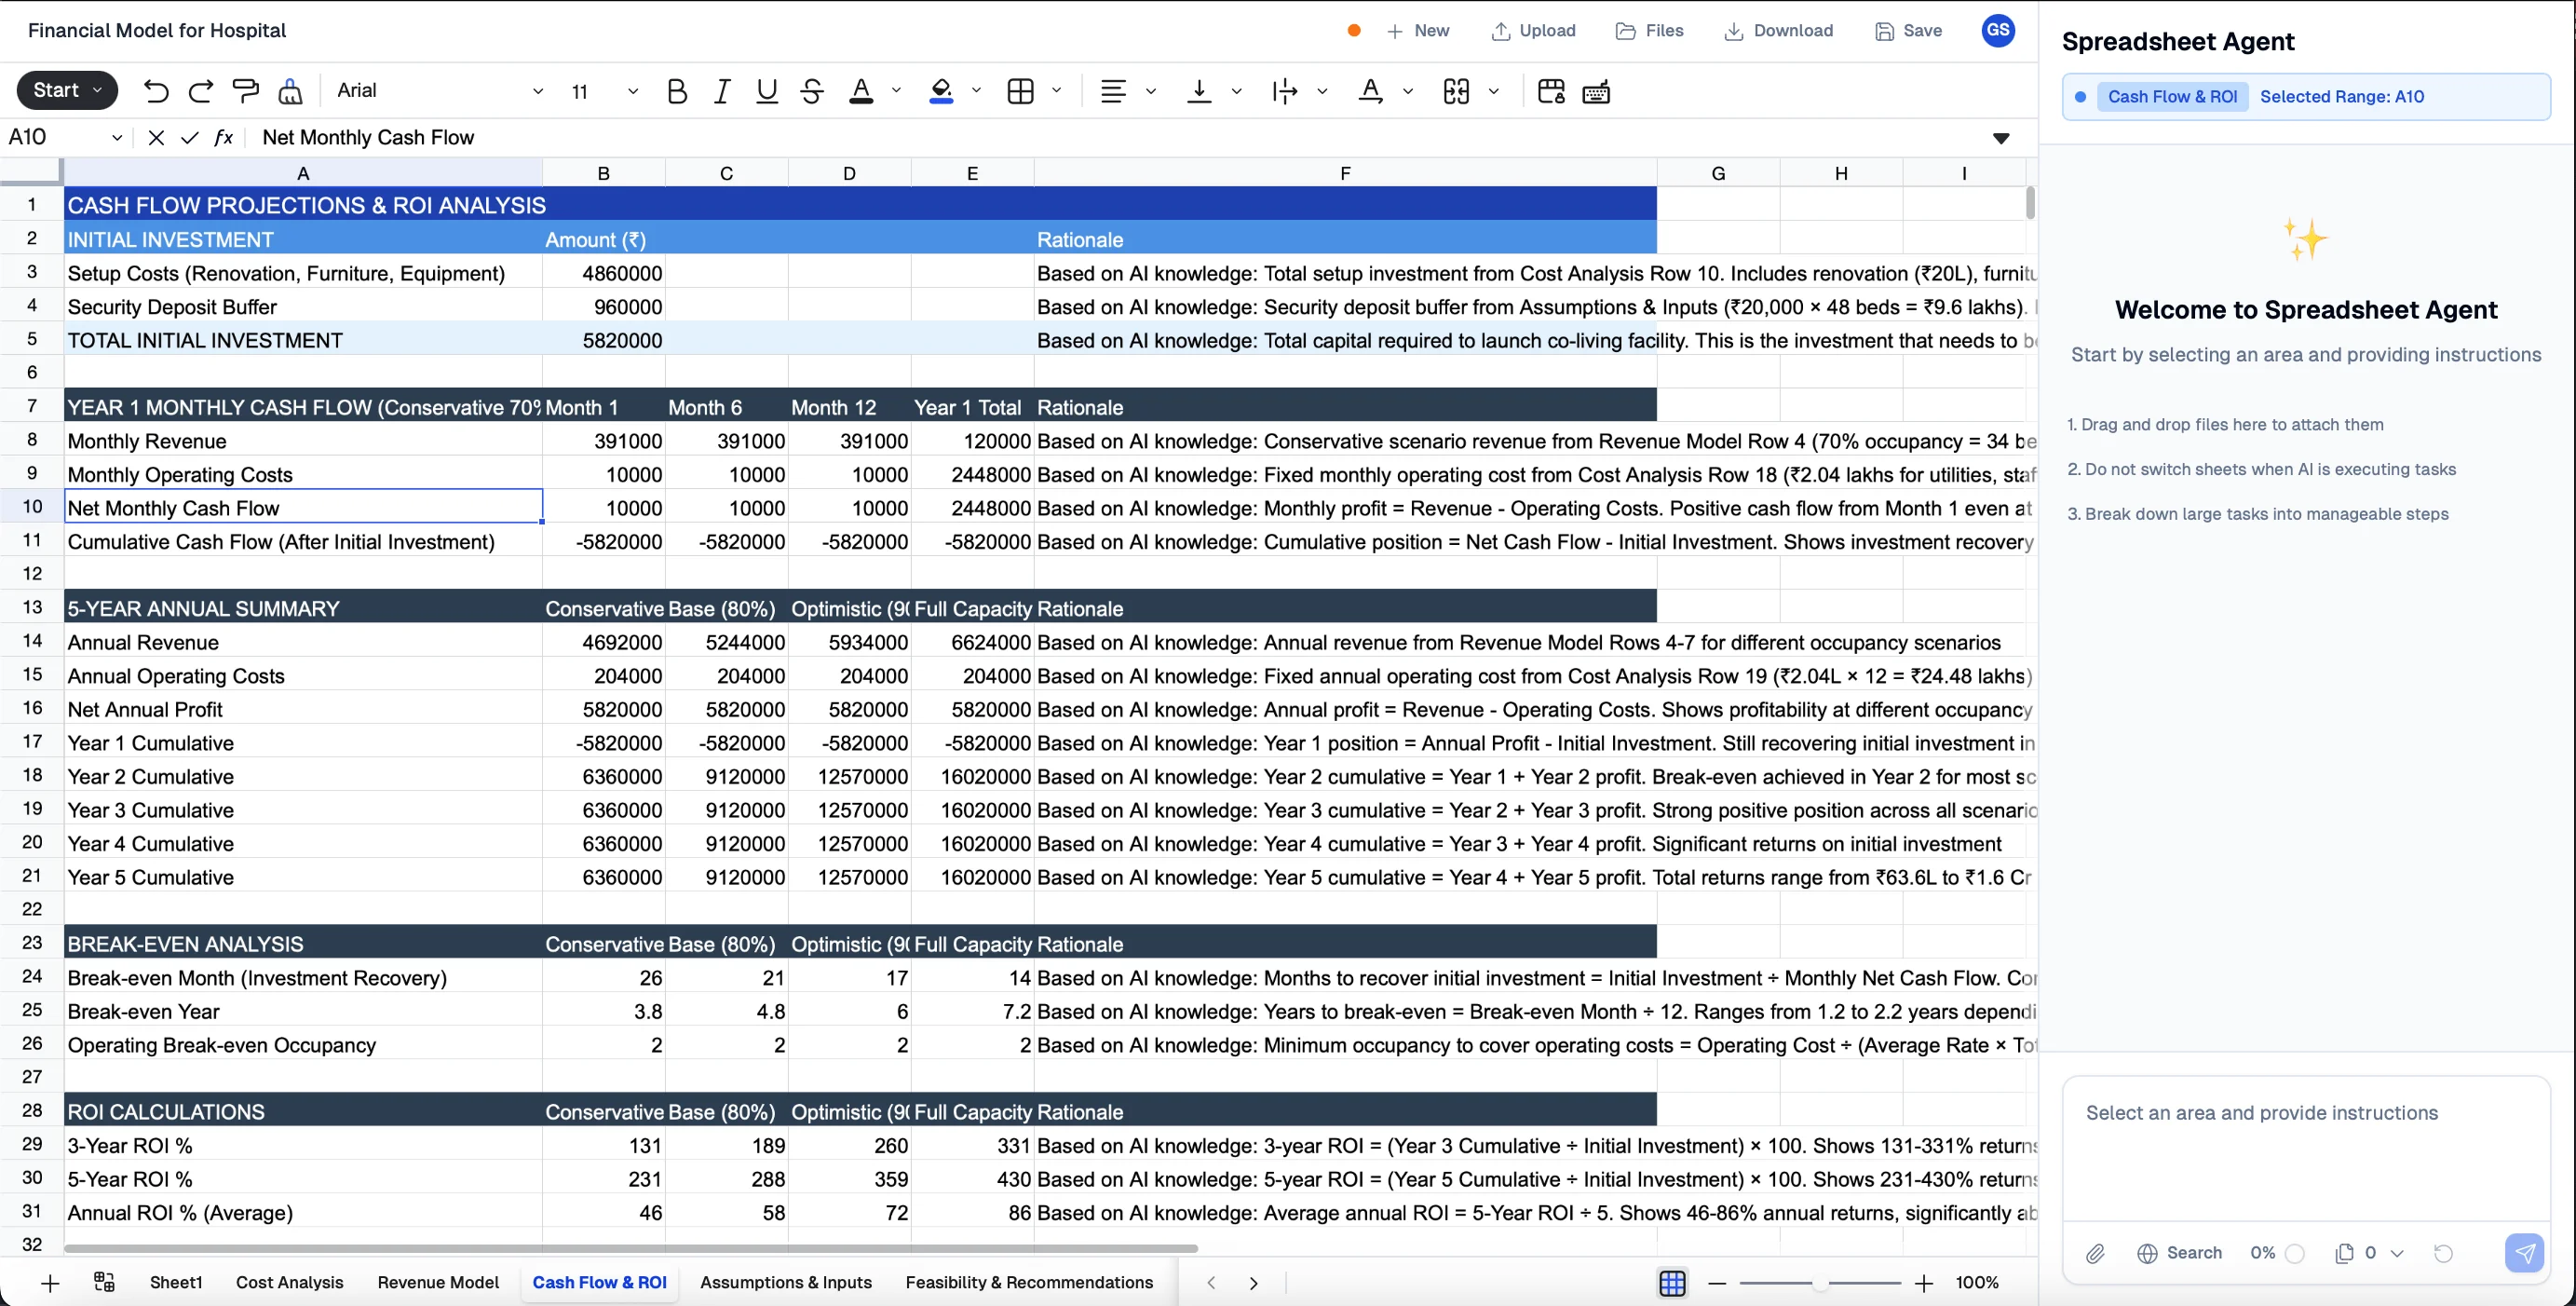Image resolution: width=2576 pixels, height=1306 pixels.
Task: Toggle grid view at bottom right
Action: (1673, 1282)
